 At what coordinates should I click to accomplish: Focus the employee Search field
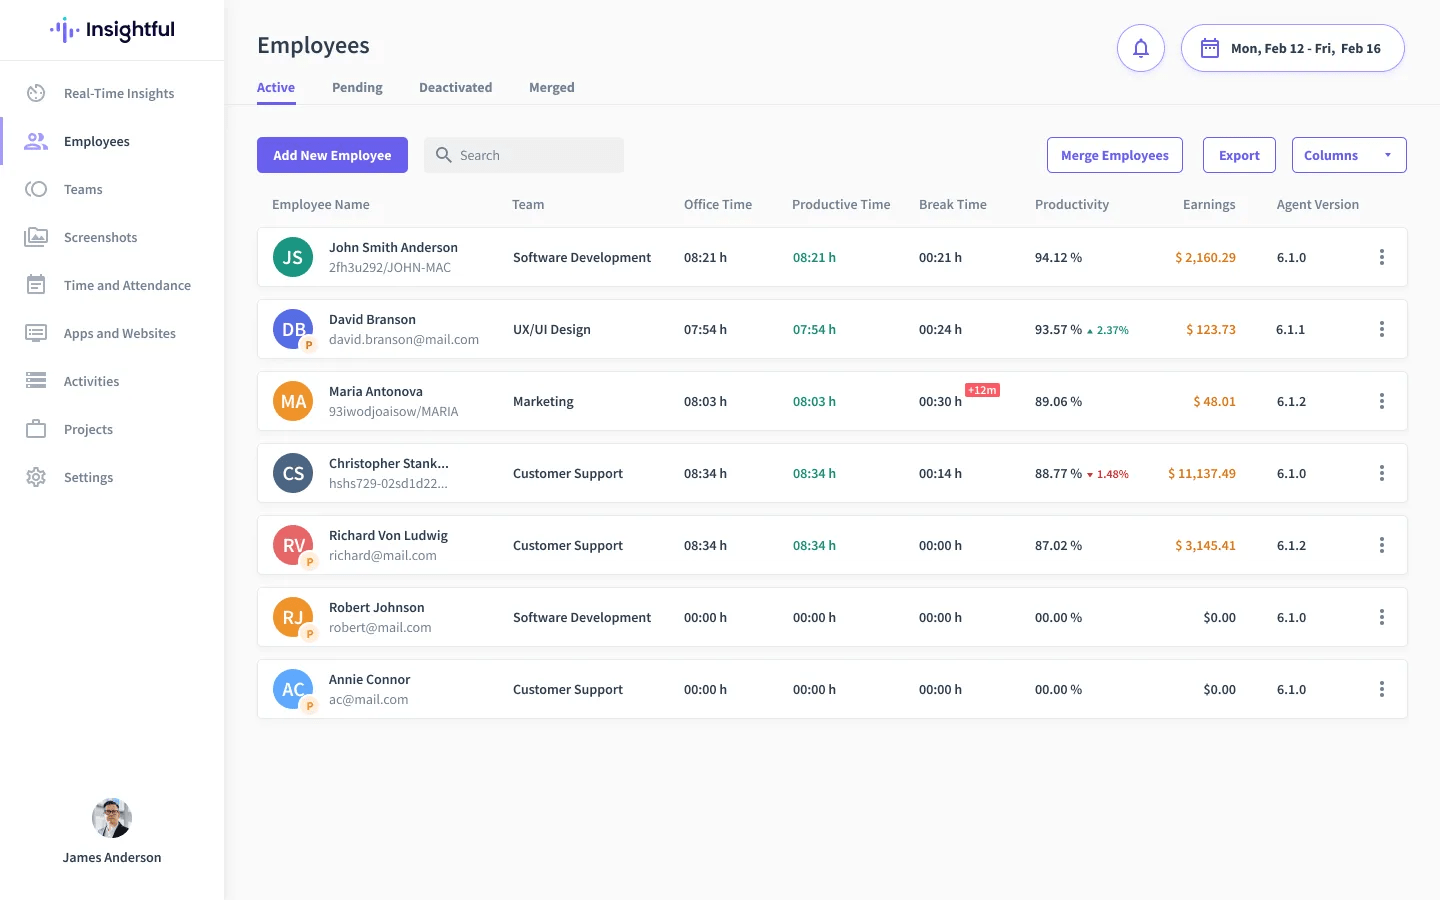pos(524,155)
